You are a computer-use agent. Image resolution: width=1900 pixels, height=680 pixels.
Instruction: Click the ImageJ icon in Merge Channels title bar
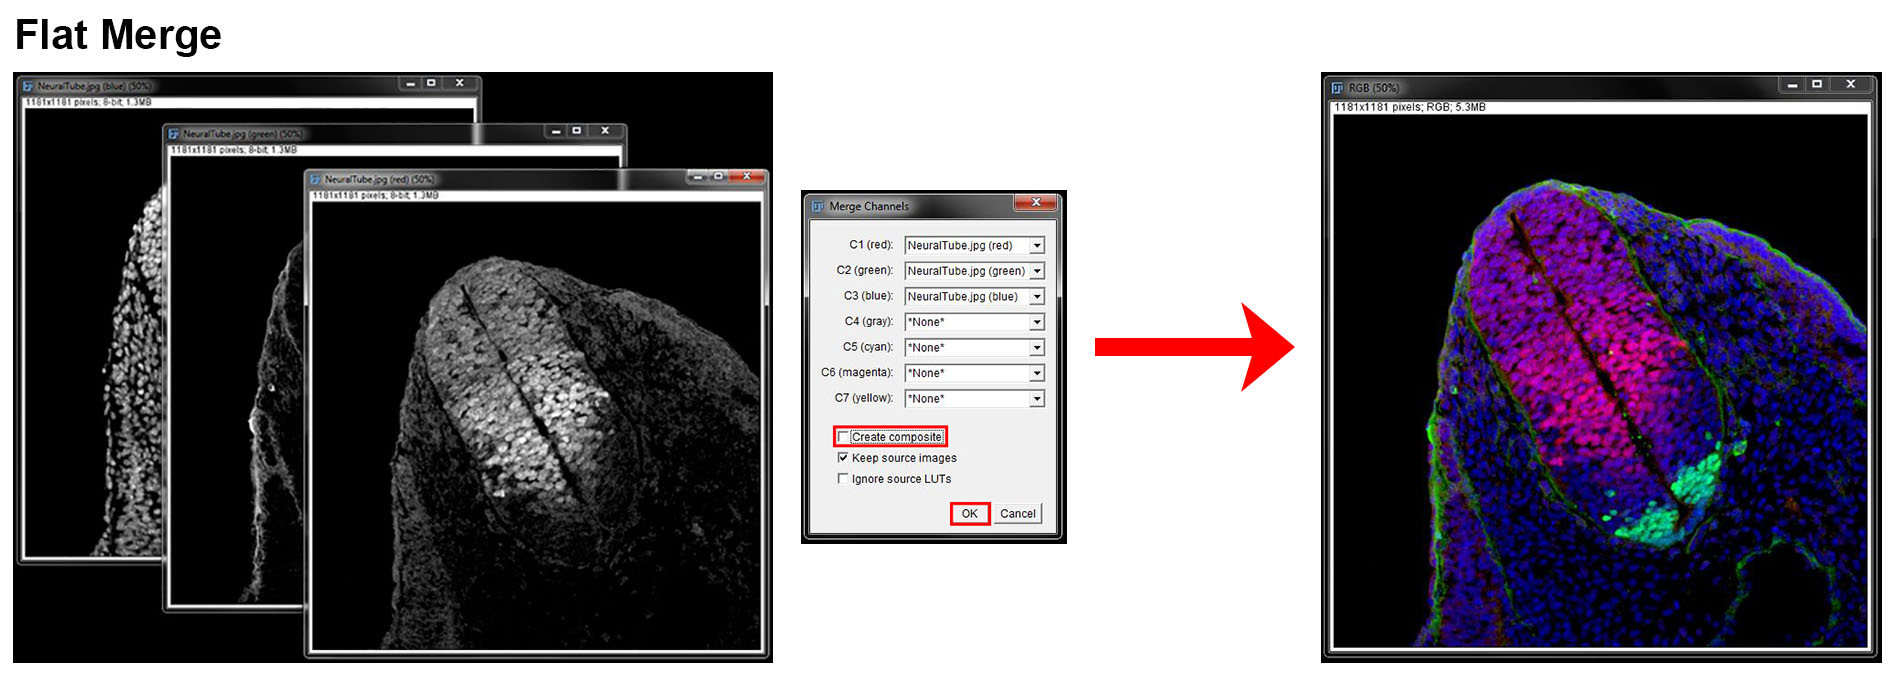pyautogui.click(x=818, y=206)
